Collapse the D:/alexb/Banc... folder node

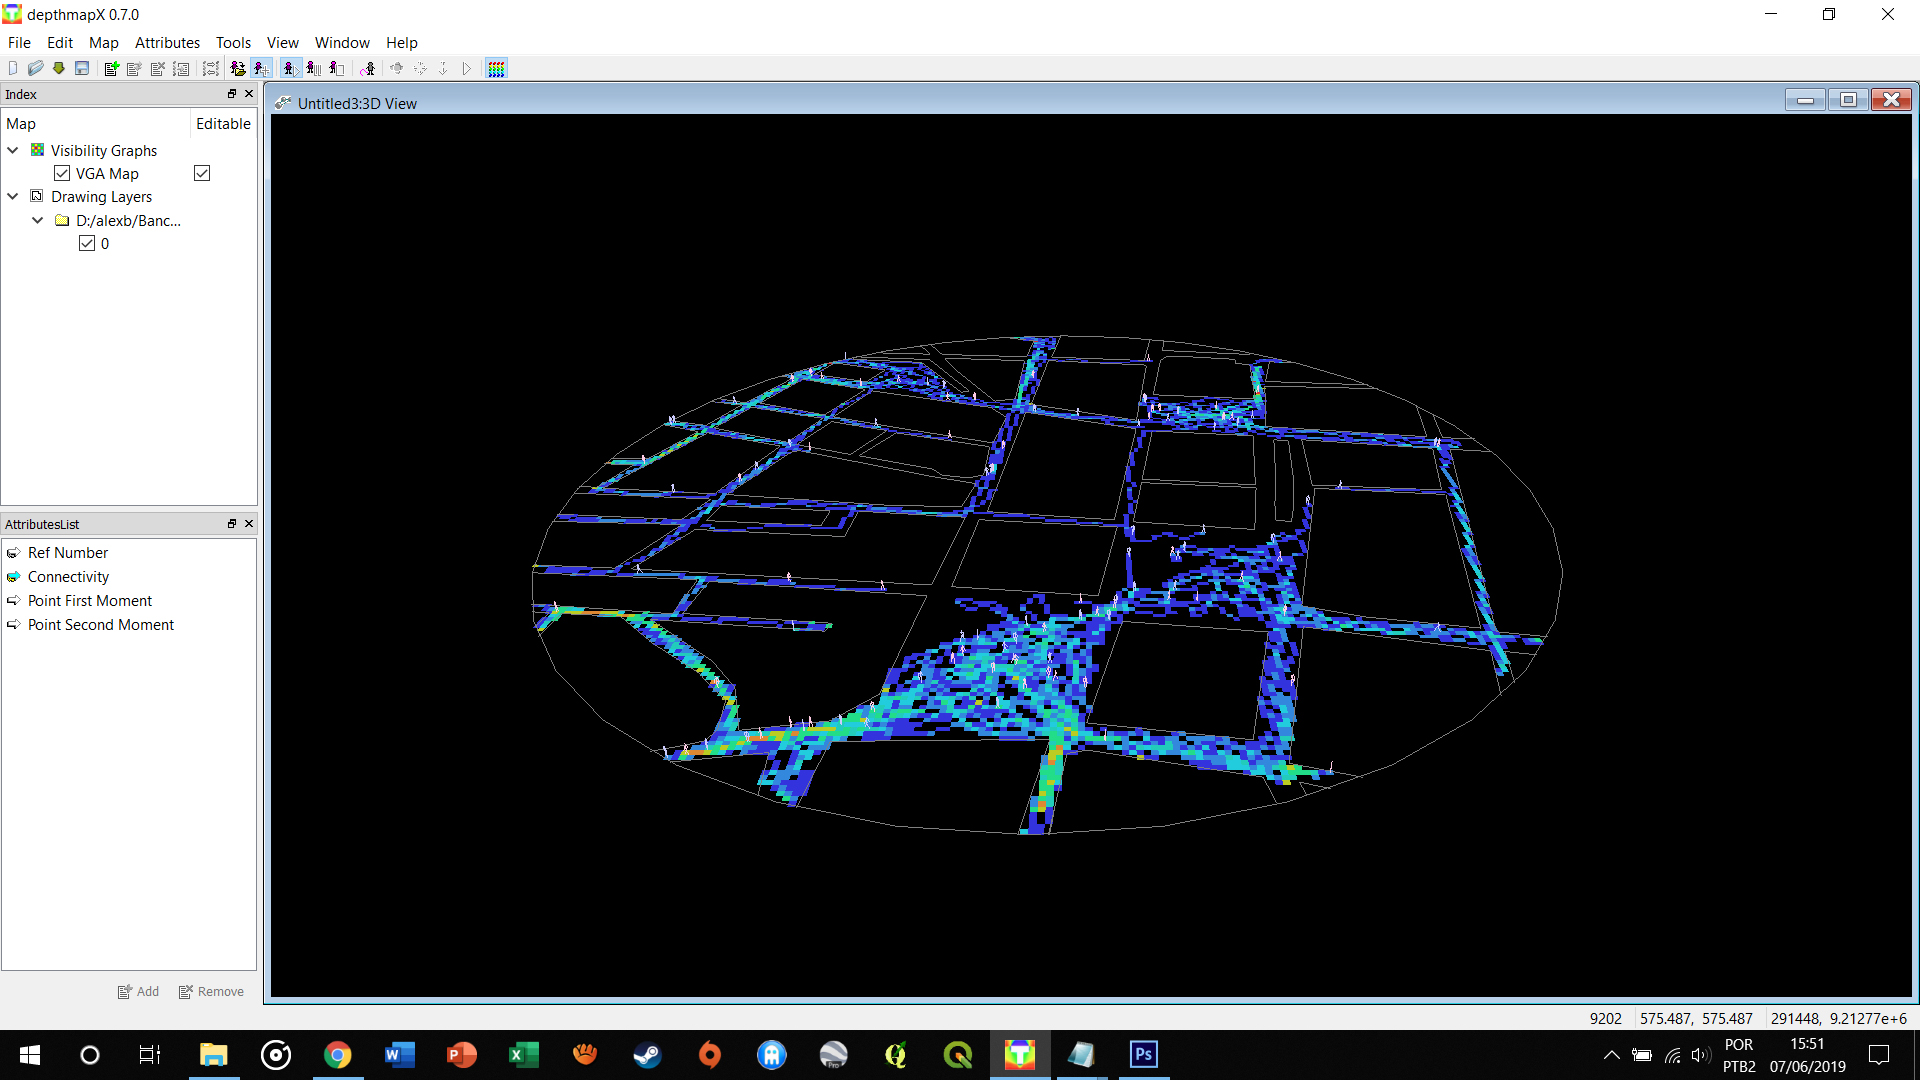[x=37, y=220]
